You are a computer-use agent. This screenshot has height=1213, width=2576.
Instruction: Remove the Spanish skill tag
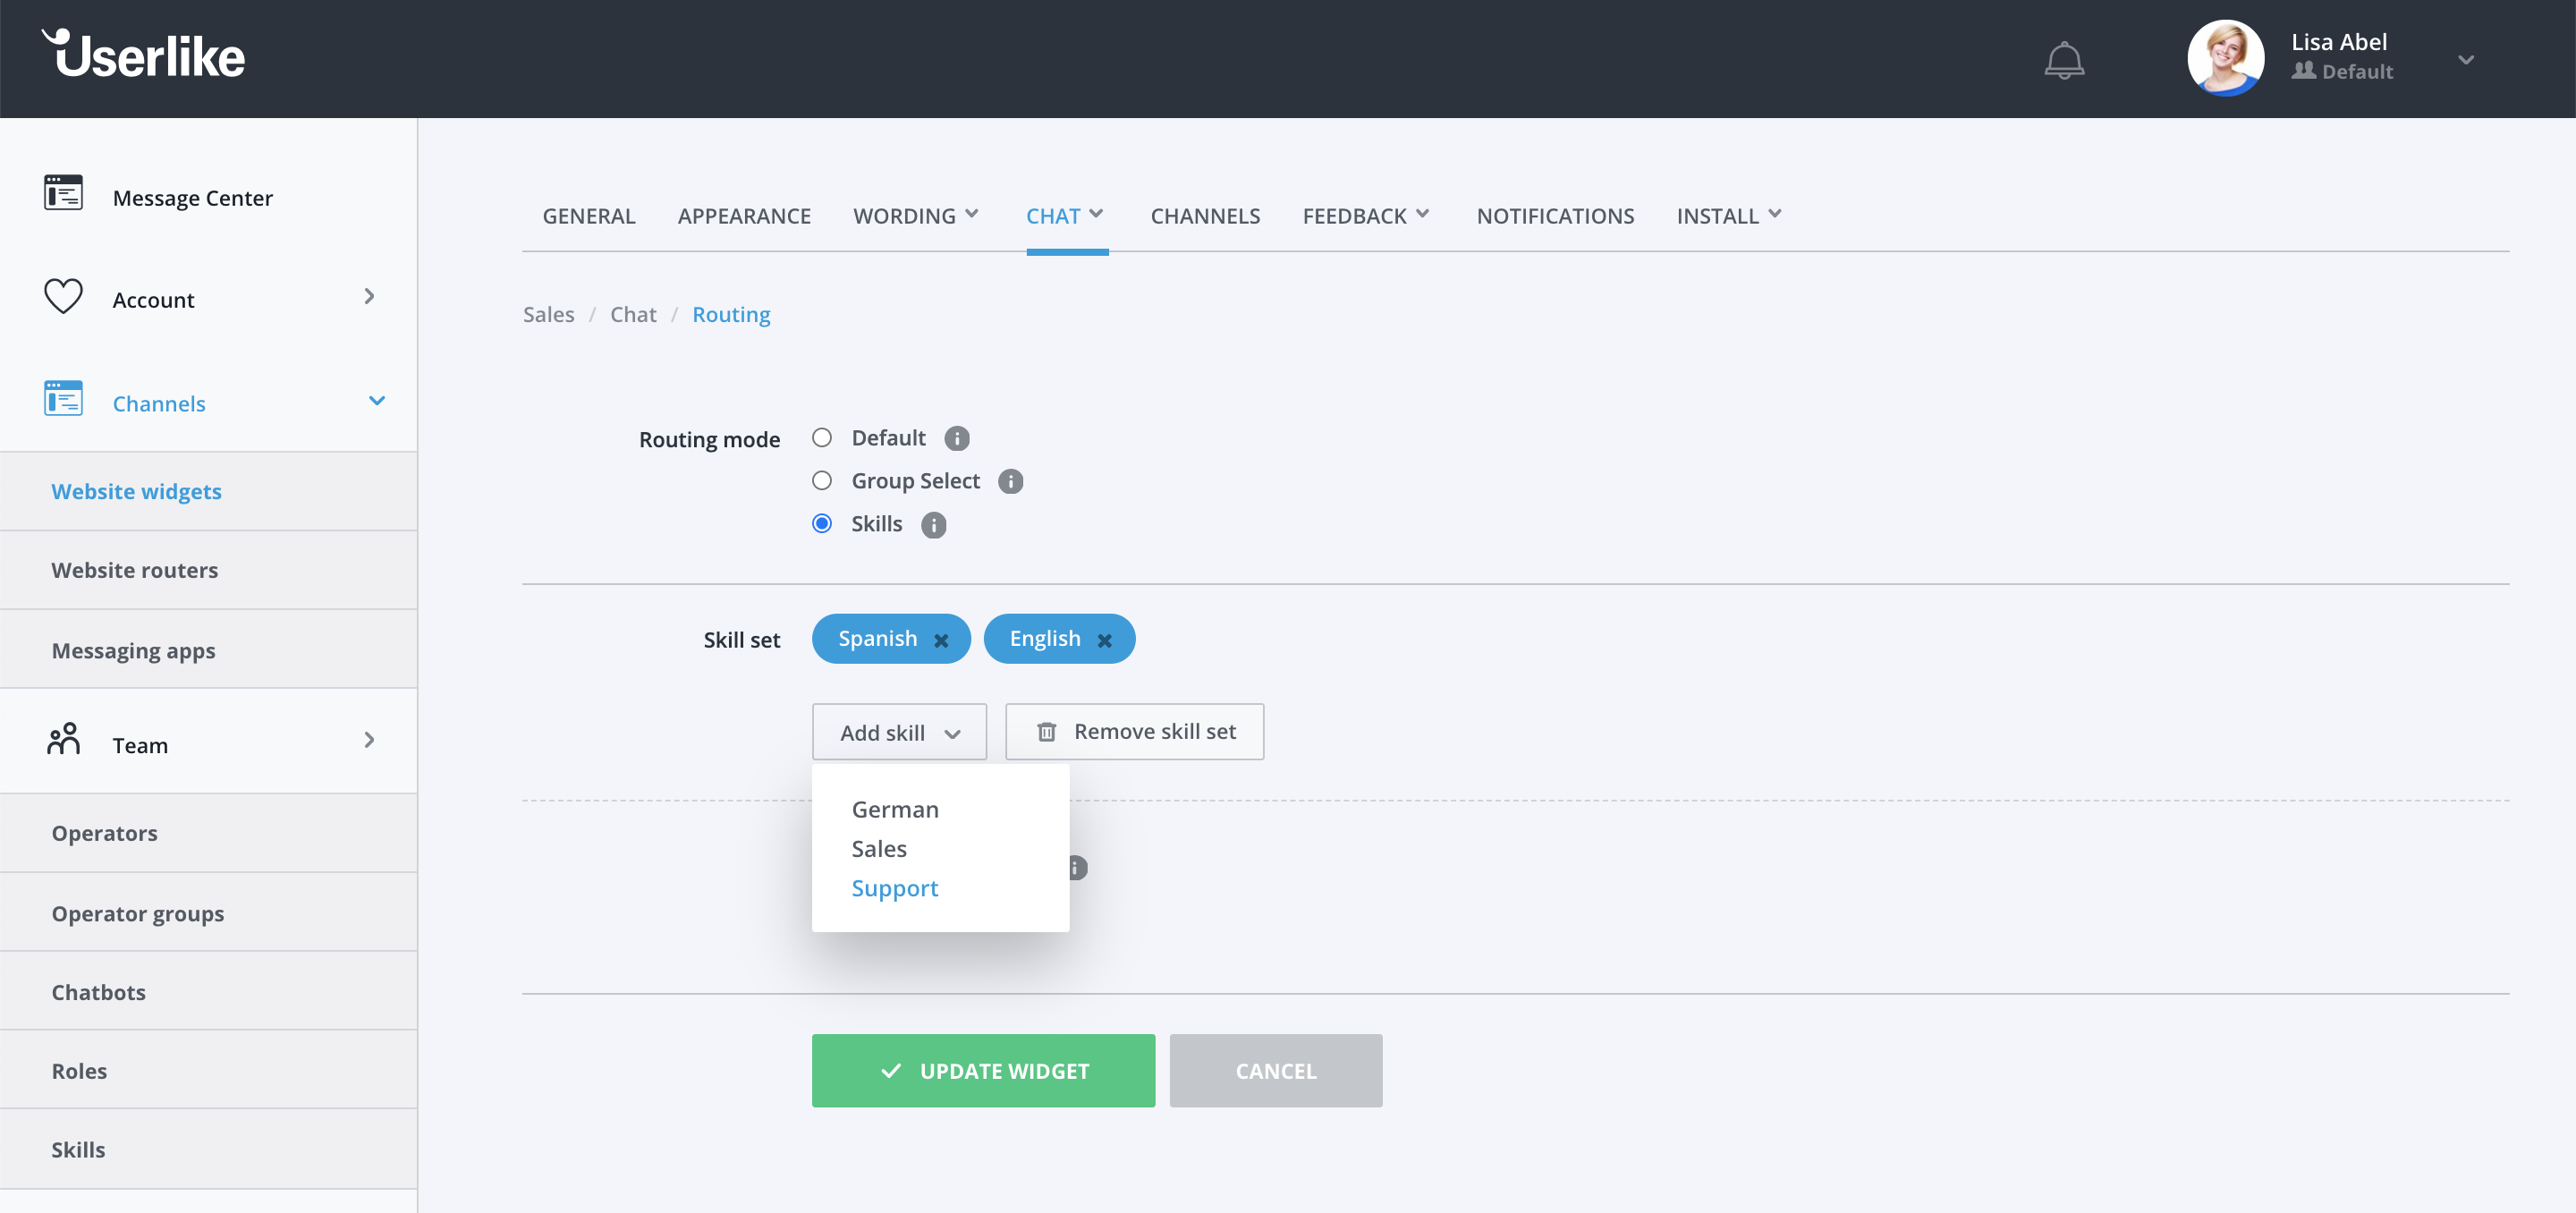[x=941, y=640]
